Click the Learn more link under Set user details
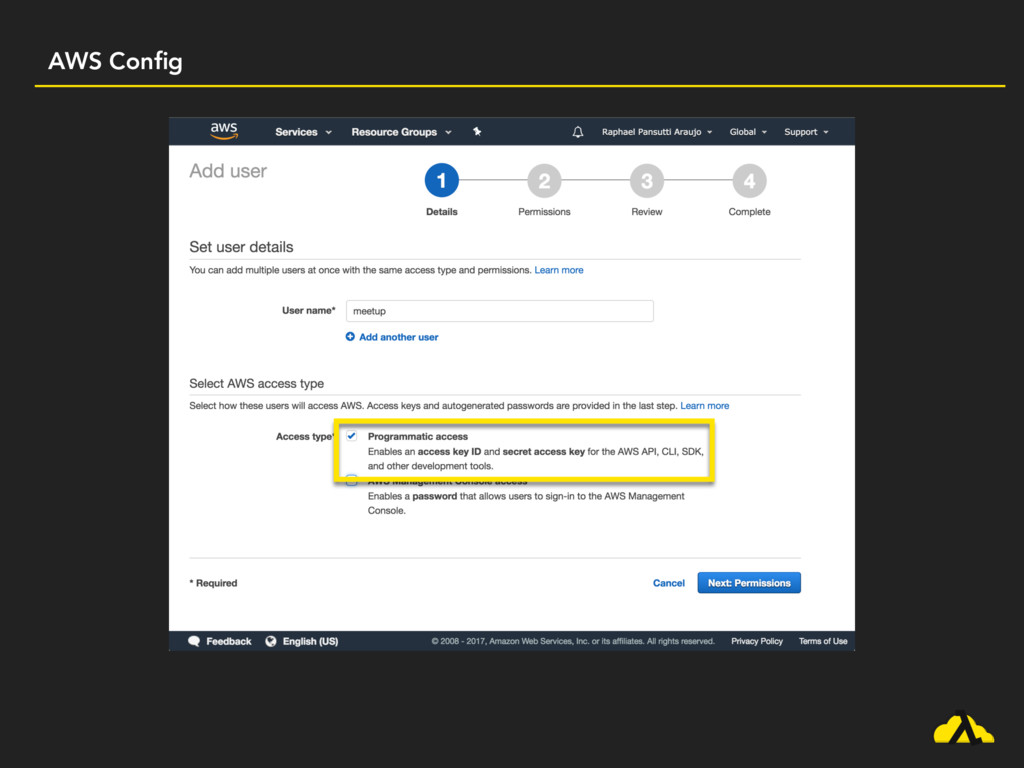 pyautogui.click(x=558, y=270)
